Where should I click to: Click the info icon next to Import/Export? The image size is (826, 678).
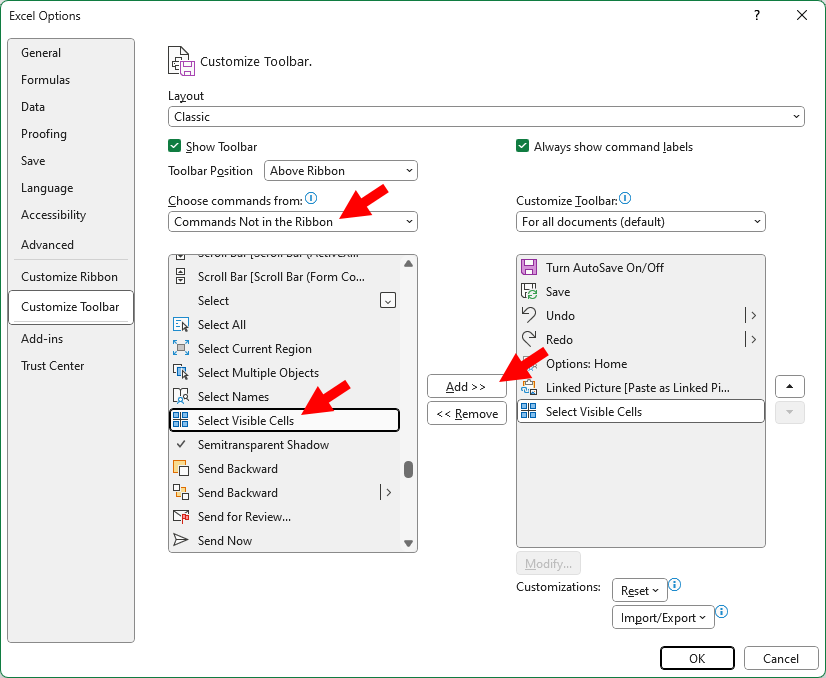722,612
